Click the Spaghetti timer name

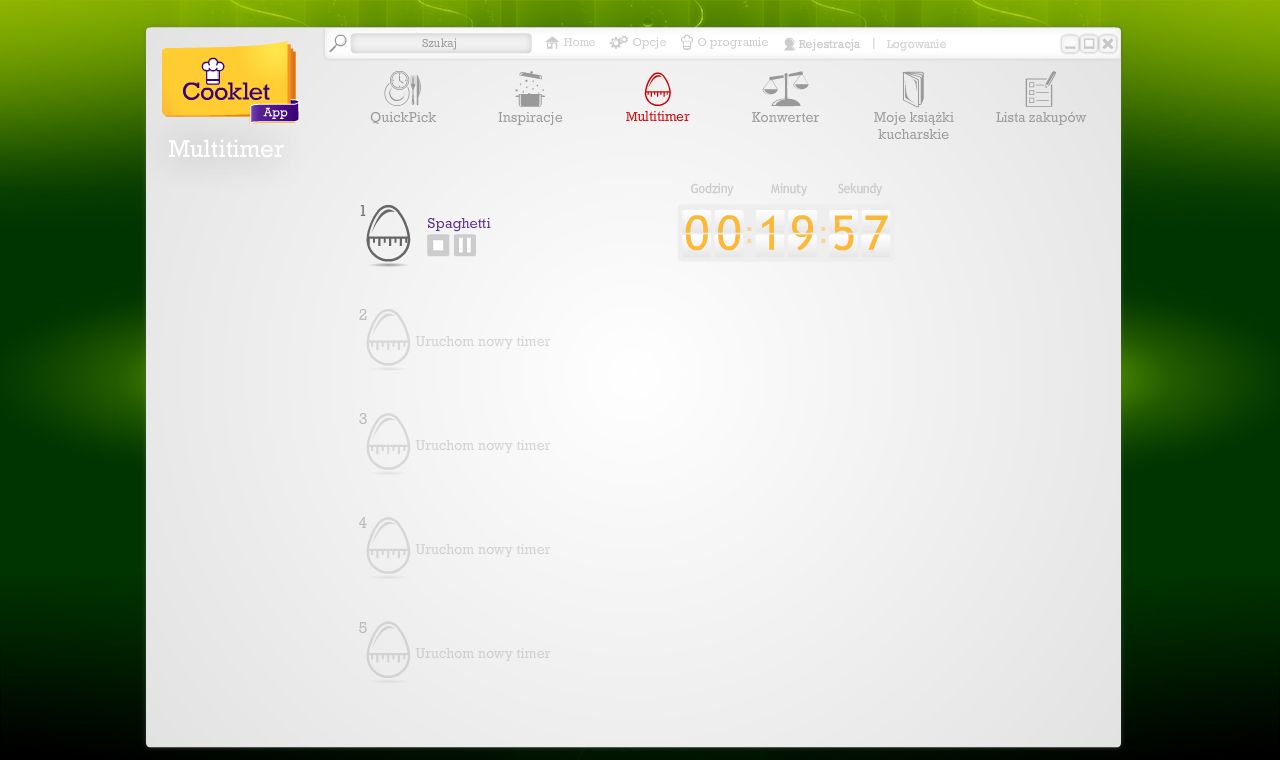[459, 223]
